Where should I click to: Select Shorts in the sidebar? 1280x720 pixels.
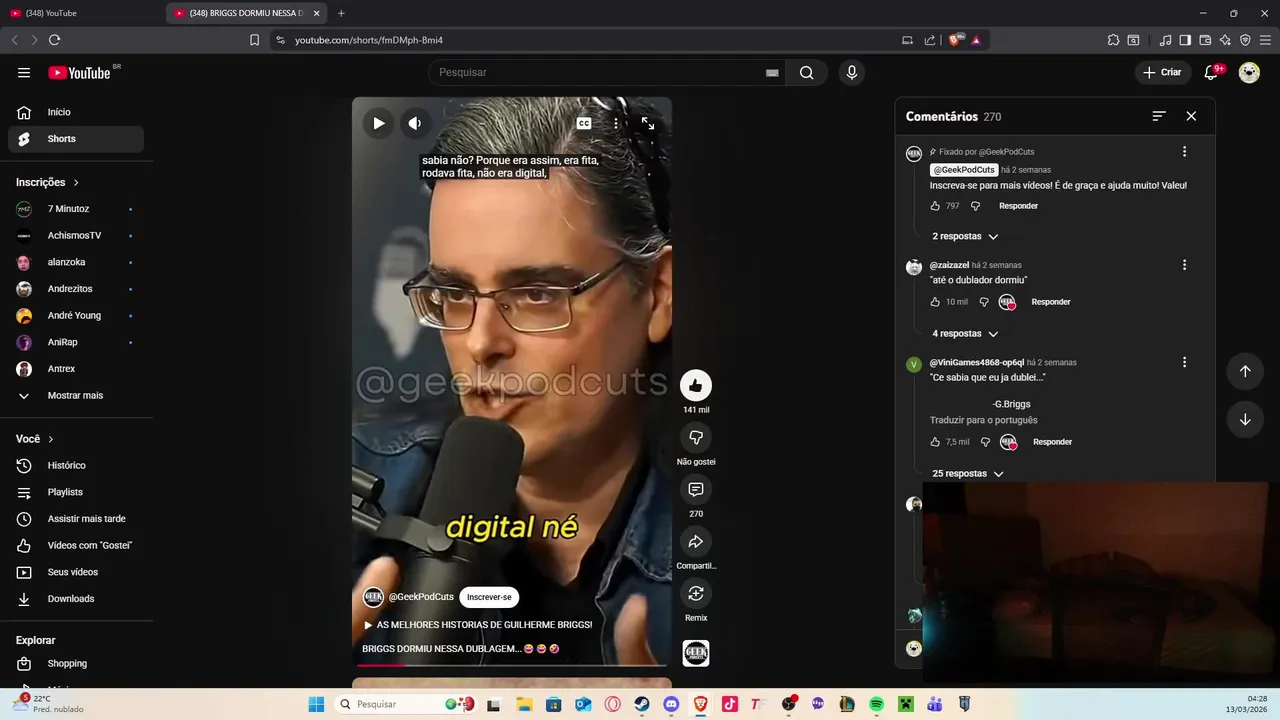point(76,139)
